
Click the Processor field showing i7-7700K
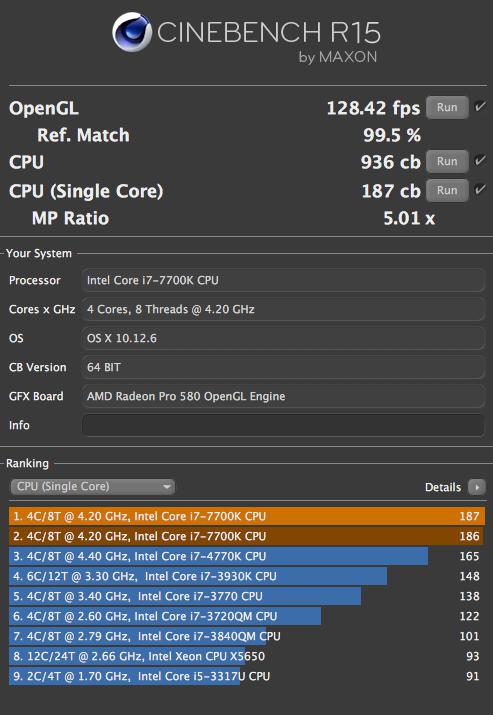[283, 280]
